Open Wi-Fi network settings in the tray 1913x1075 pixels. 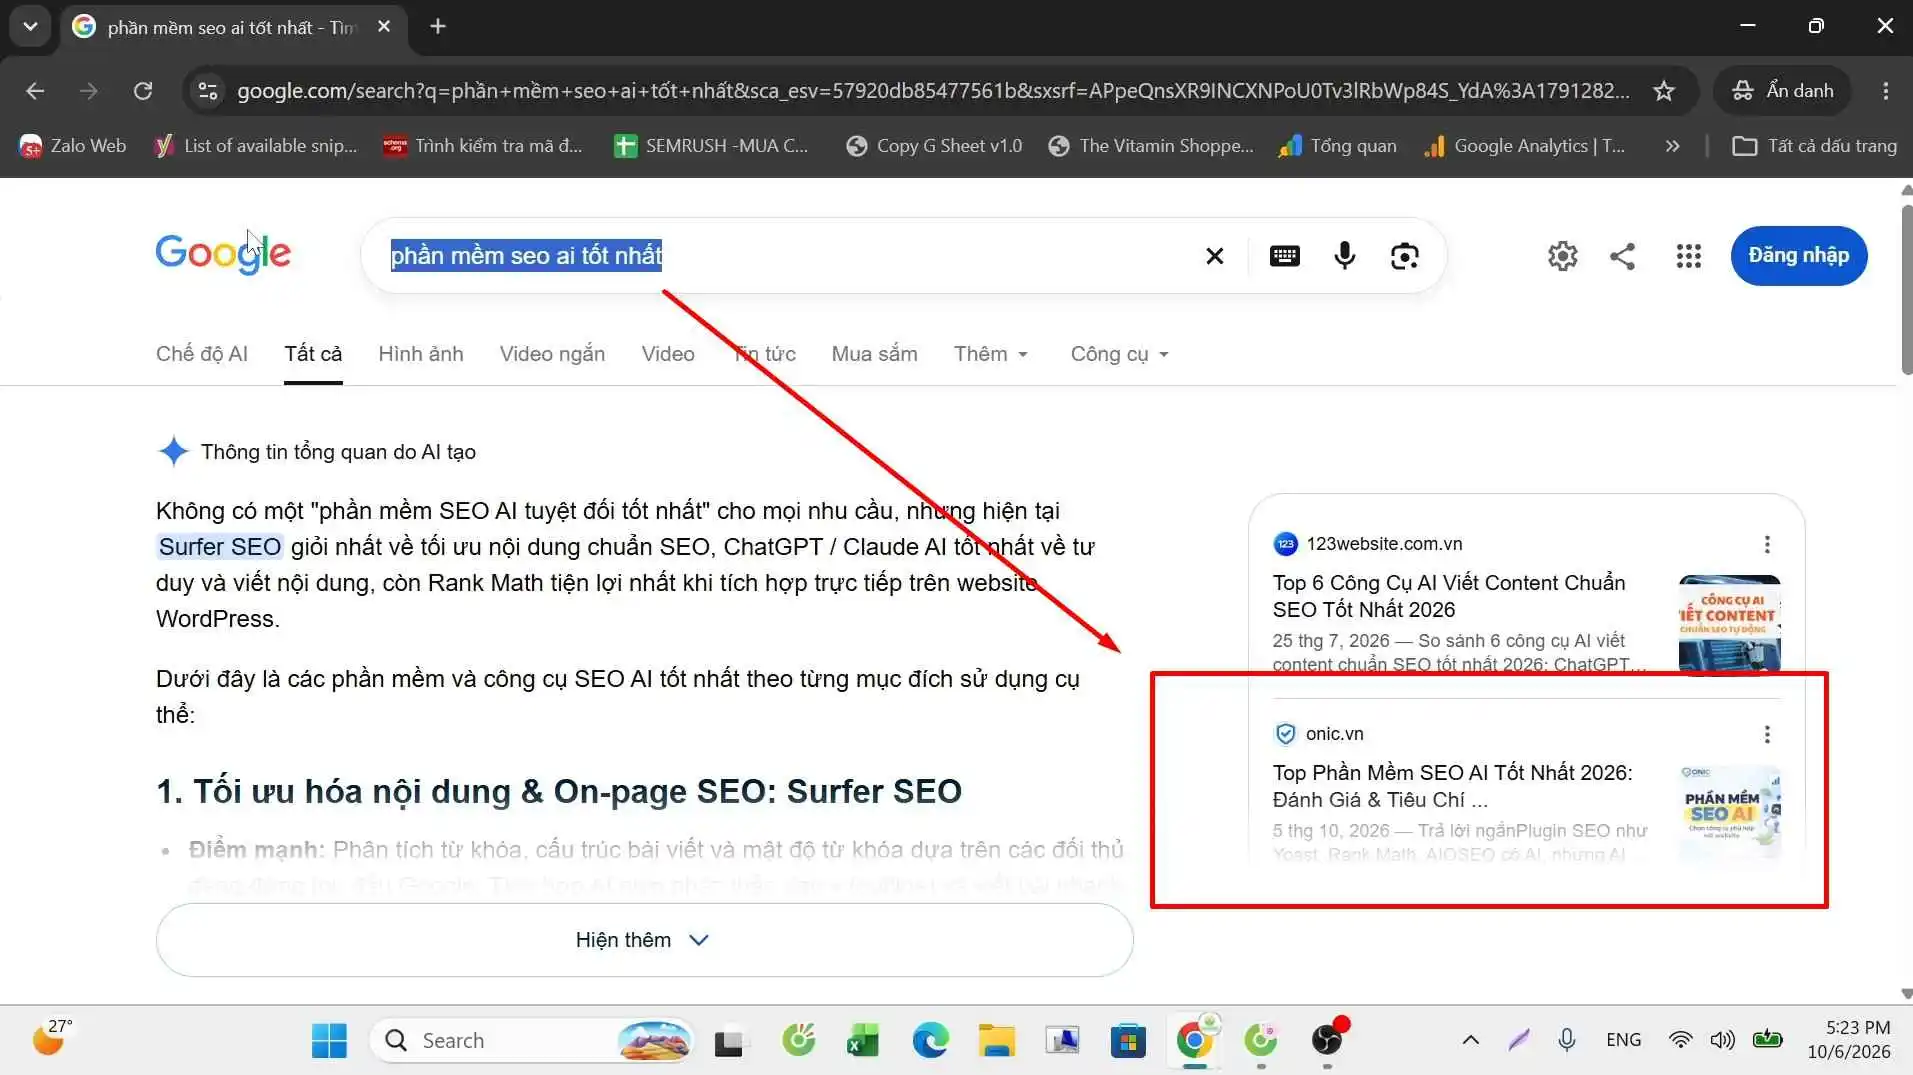[x=1680, y=1040]
